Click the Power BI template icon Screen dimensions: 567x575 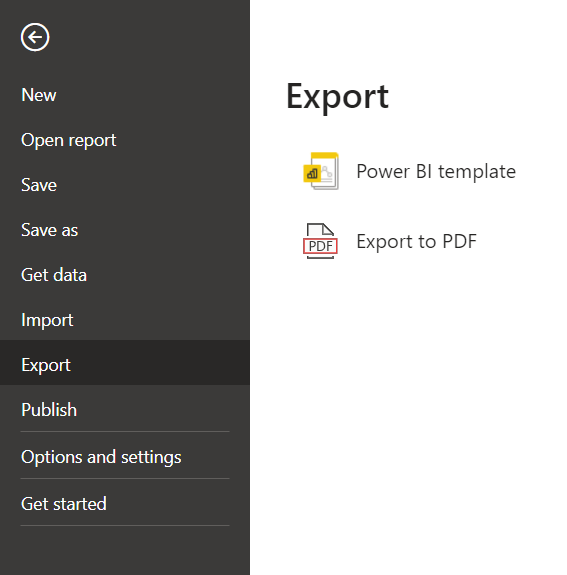point(321,171)
